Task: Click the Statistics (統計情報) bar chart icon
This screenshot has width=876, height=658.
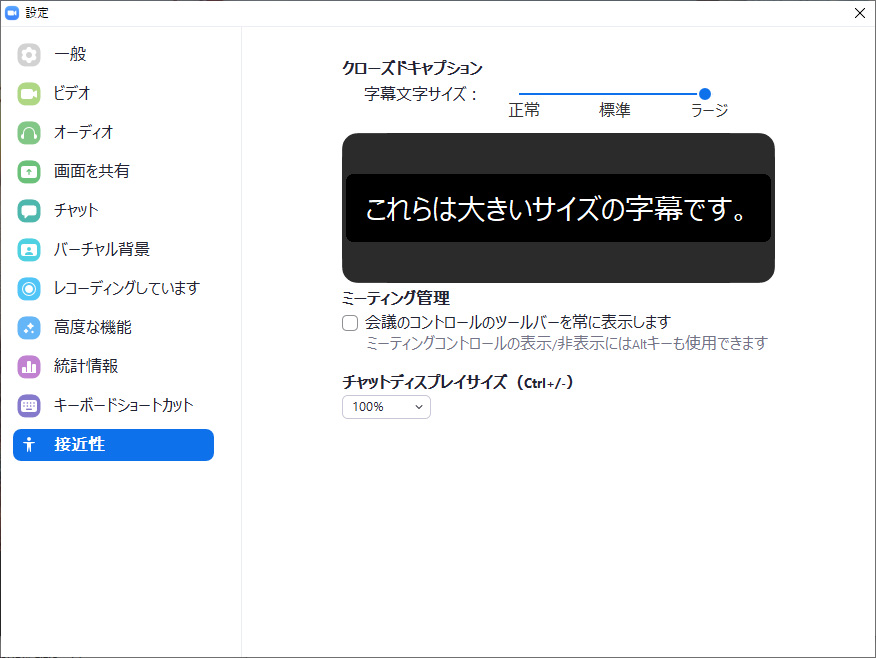Action: 29,367
